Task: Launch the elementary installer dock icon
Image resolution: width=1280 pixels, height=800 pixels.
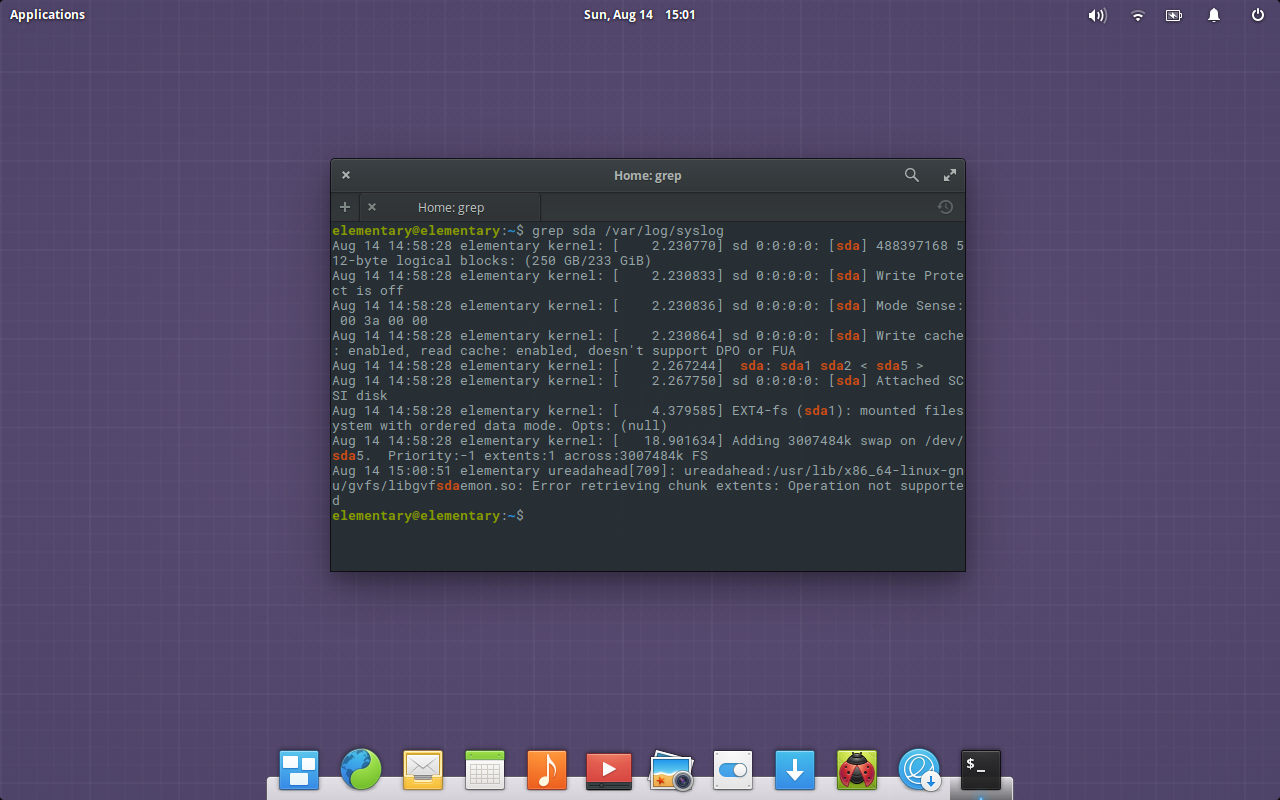Action: pyautogui.click(x=919, y=770)
